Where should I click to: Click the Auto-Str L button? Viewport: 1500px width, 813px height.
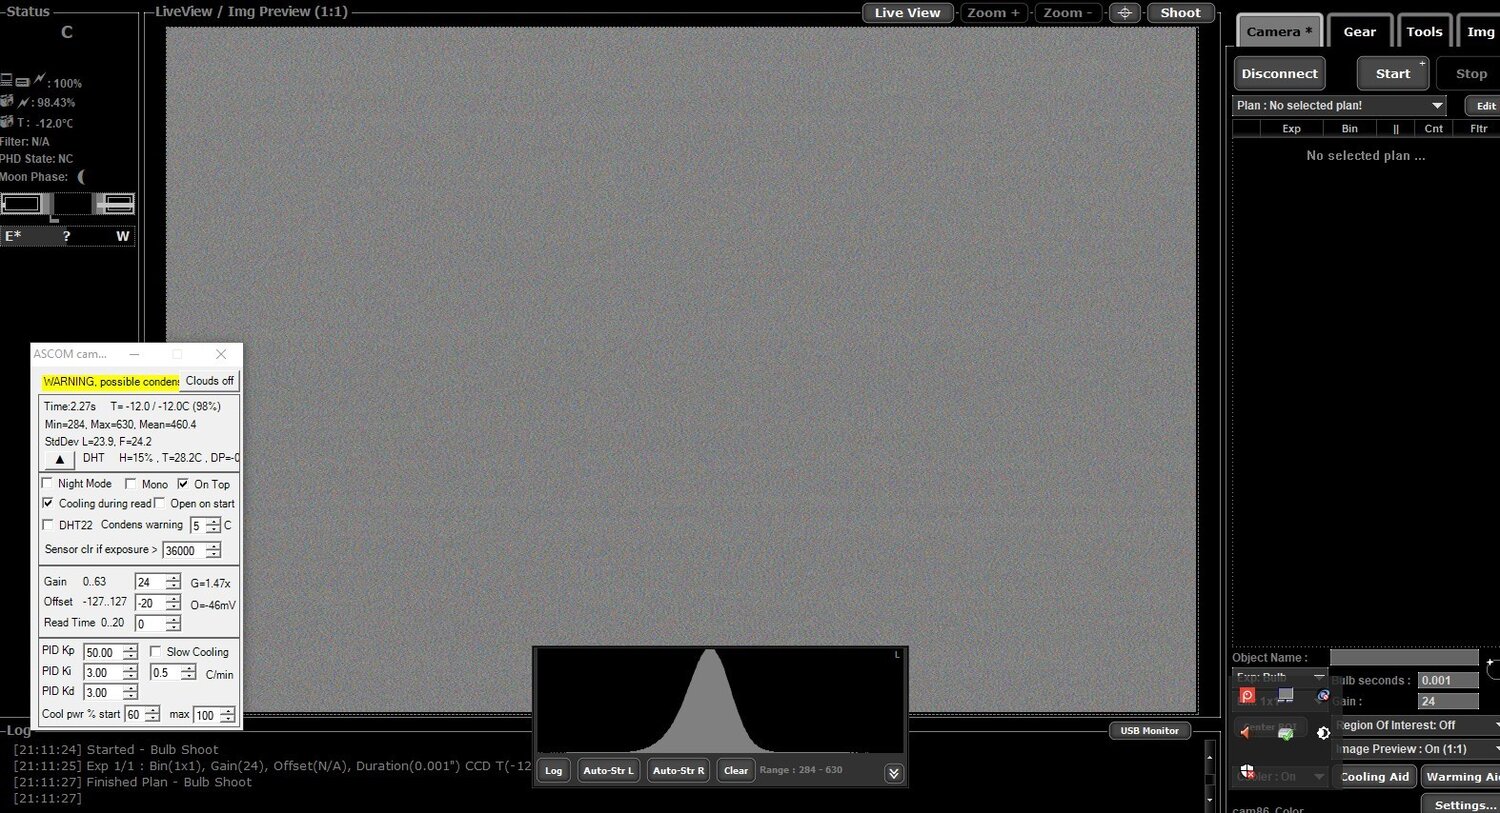click(x=608, y=770)
